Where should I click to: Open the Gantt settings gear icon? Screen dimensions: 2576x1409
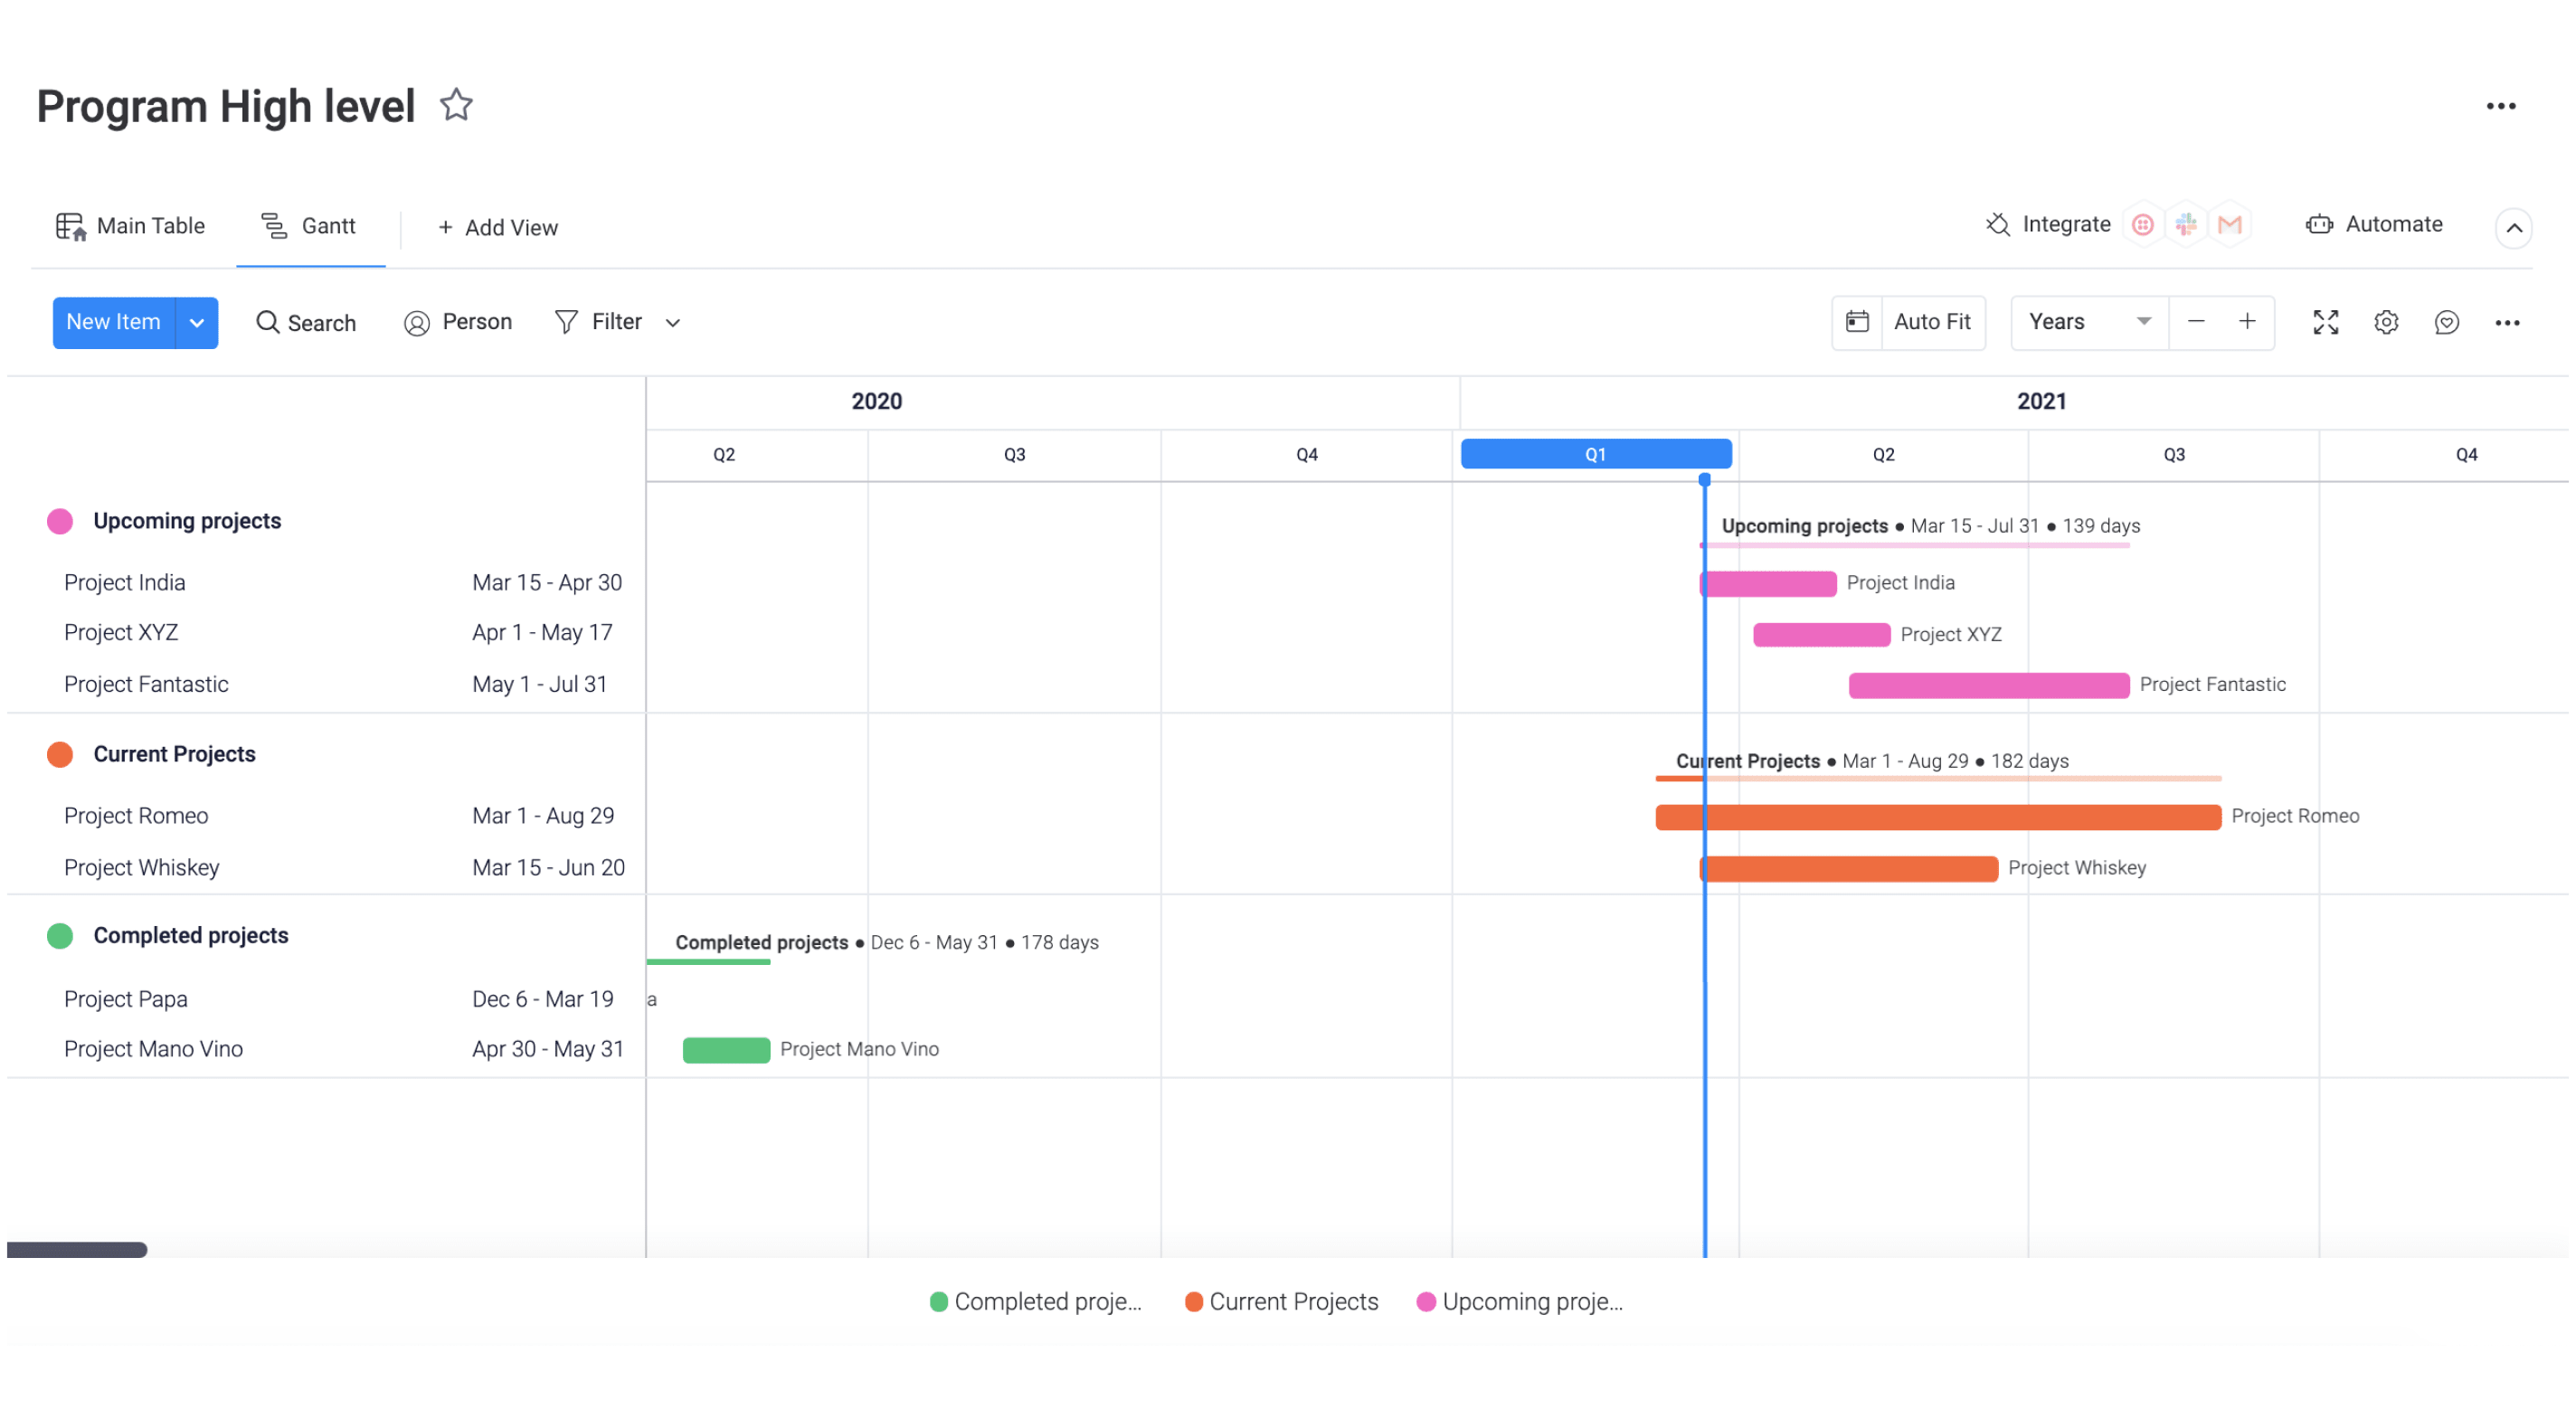pos(2385,322)
